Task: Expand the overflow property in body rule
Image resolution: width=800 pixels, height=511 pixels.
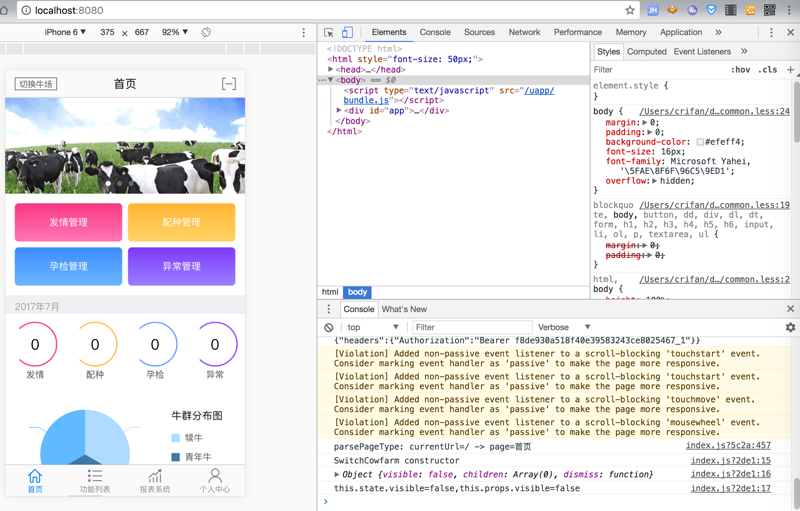Action: coord(655,181)
